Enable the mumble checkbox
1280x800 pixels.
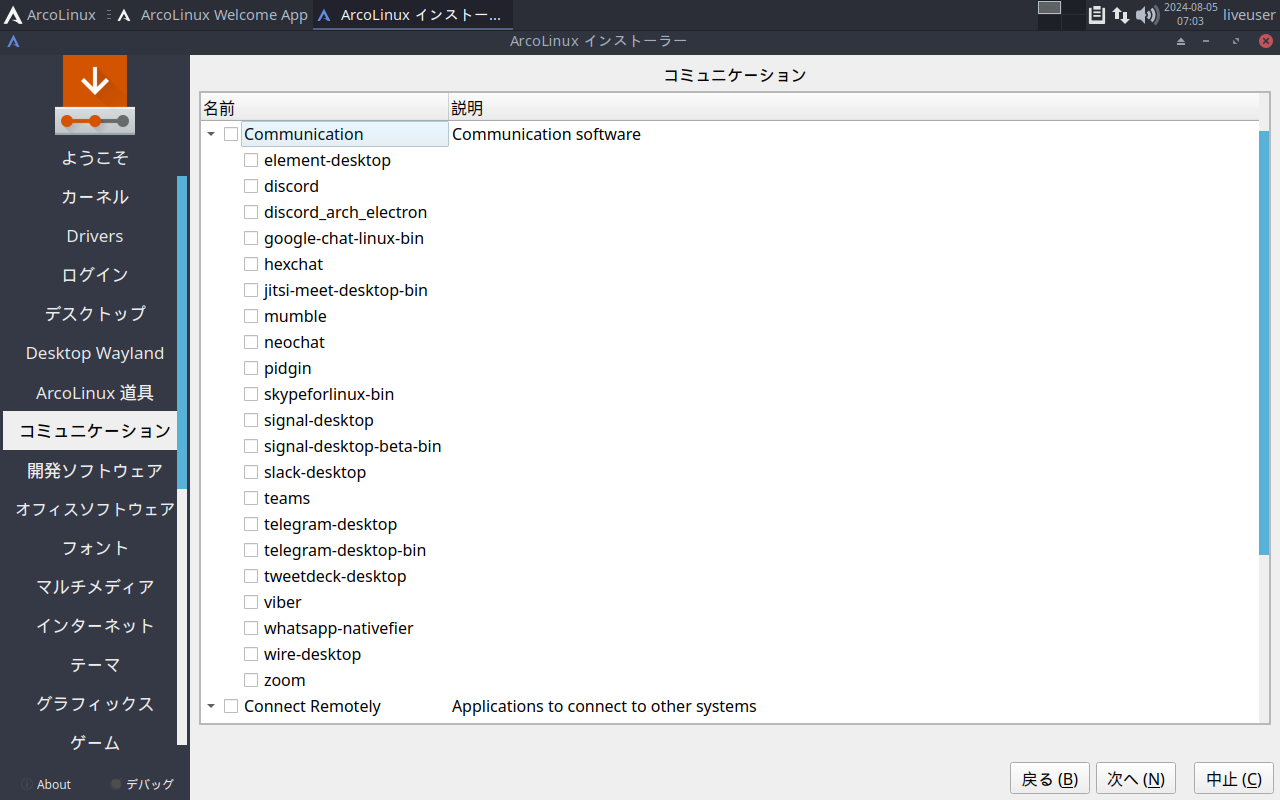(251, 316)
